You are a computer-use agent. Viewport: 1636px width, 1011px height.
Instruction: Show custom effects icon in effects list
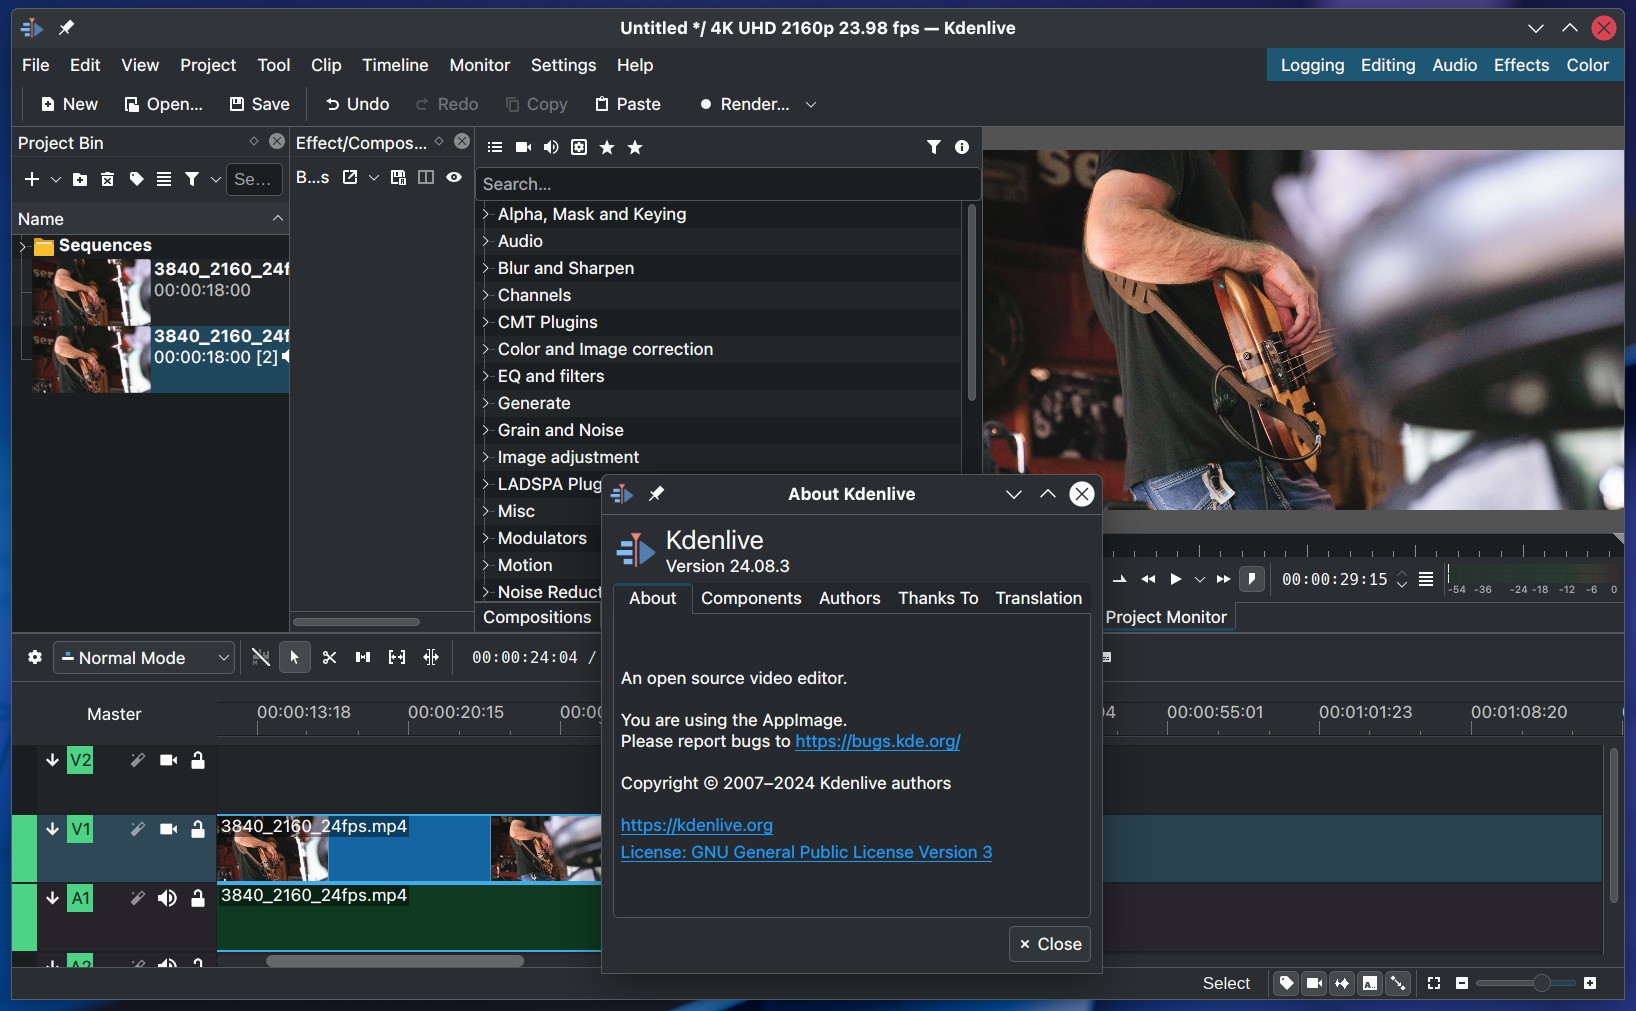click(579, 147)
